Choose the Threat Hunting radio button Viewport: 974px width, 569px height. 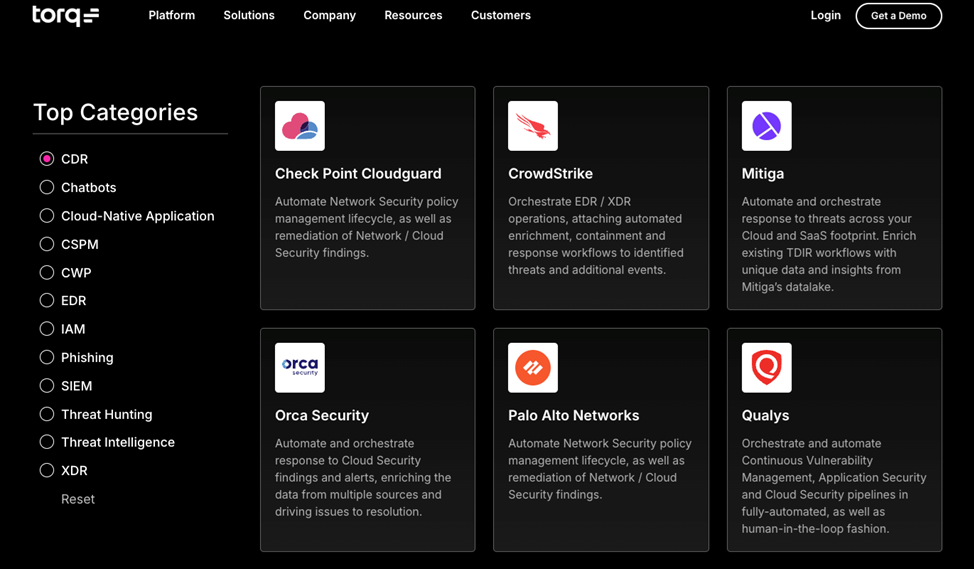point(47,414)
